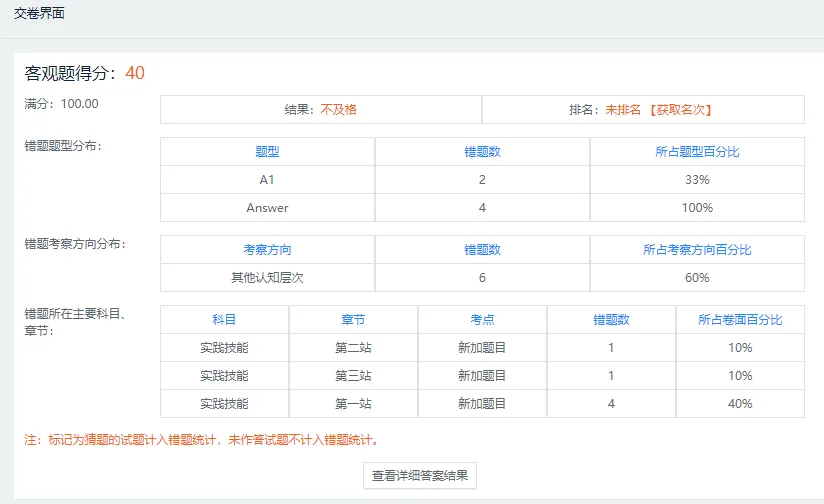
Task: Select the Answer question type cell
Action: (x=267, y=208)
